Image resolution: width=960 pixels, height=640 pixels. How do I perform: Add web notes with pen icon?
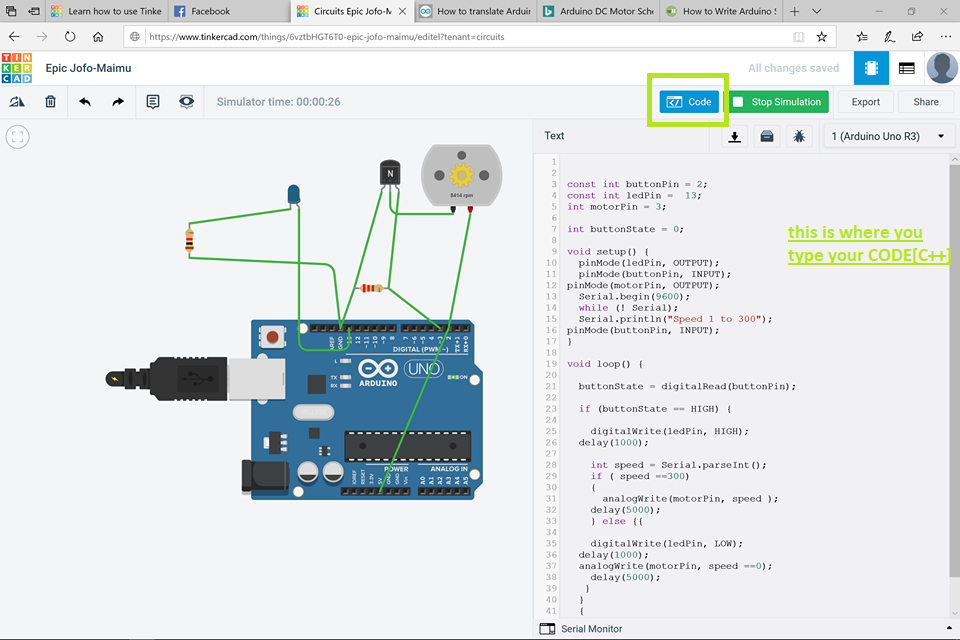[890, 37]
